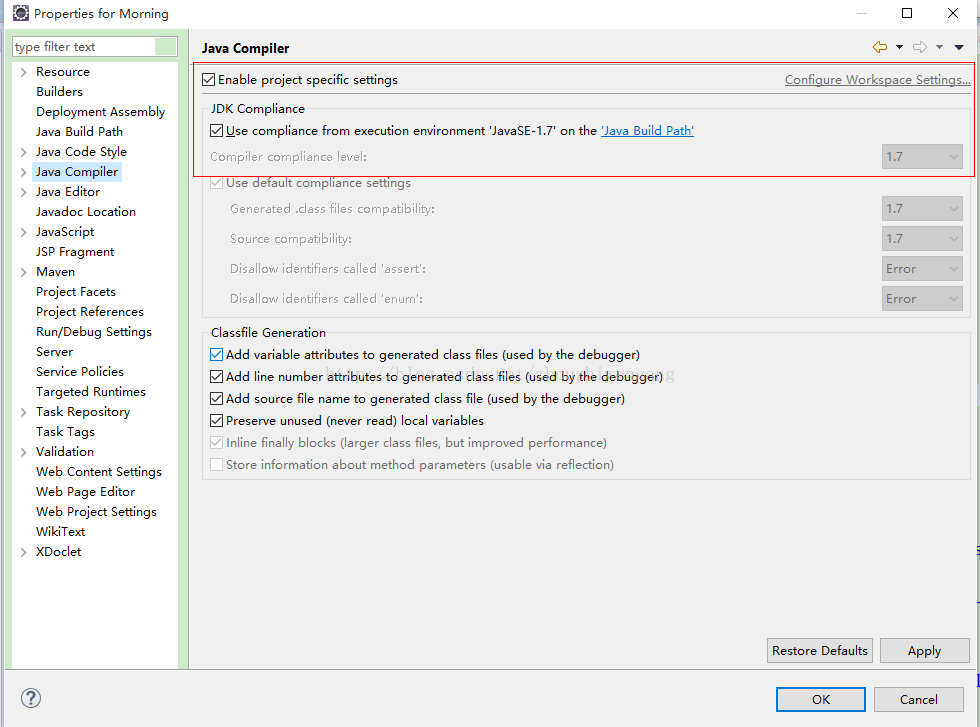Open the view menu triangle in header
This screenshot has width=980, height=727.
tap(959, 47)
